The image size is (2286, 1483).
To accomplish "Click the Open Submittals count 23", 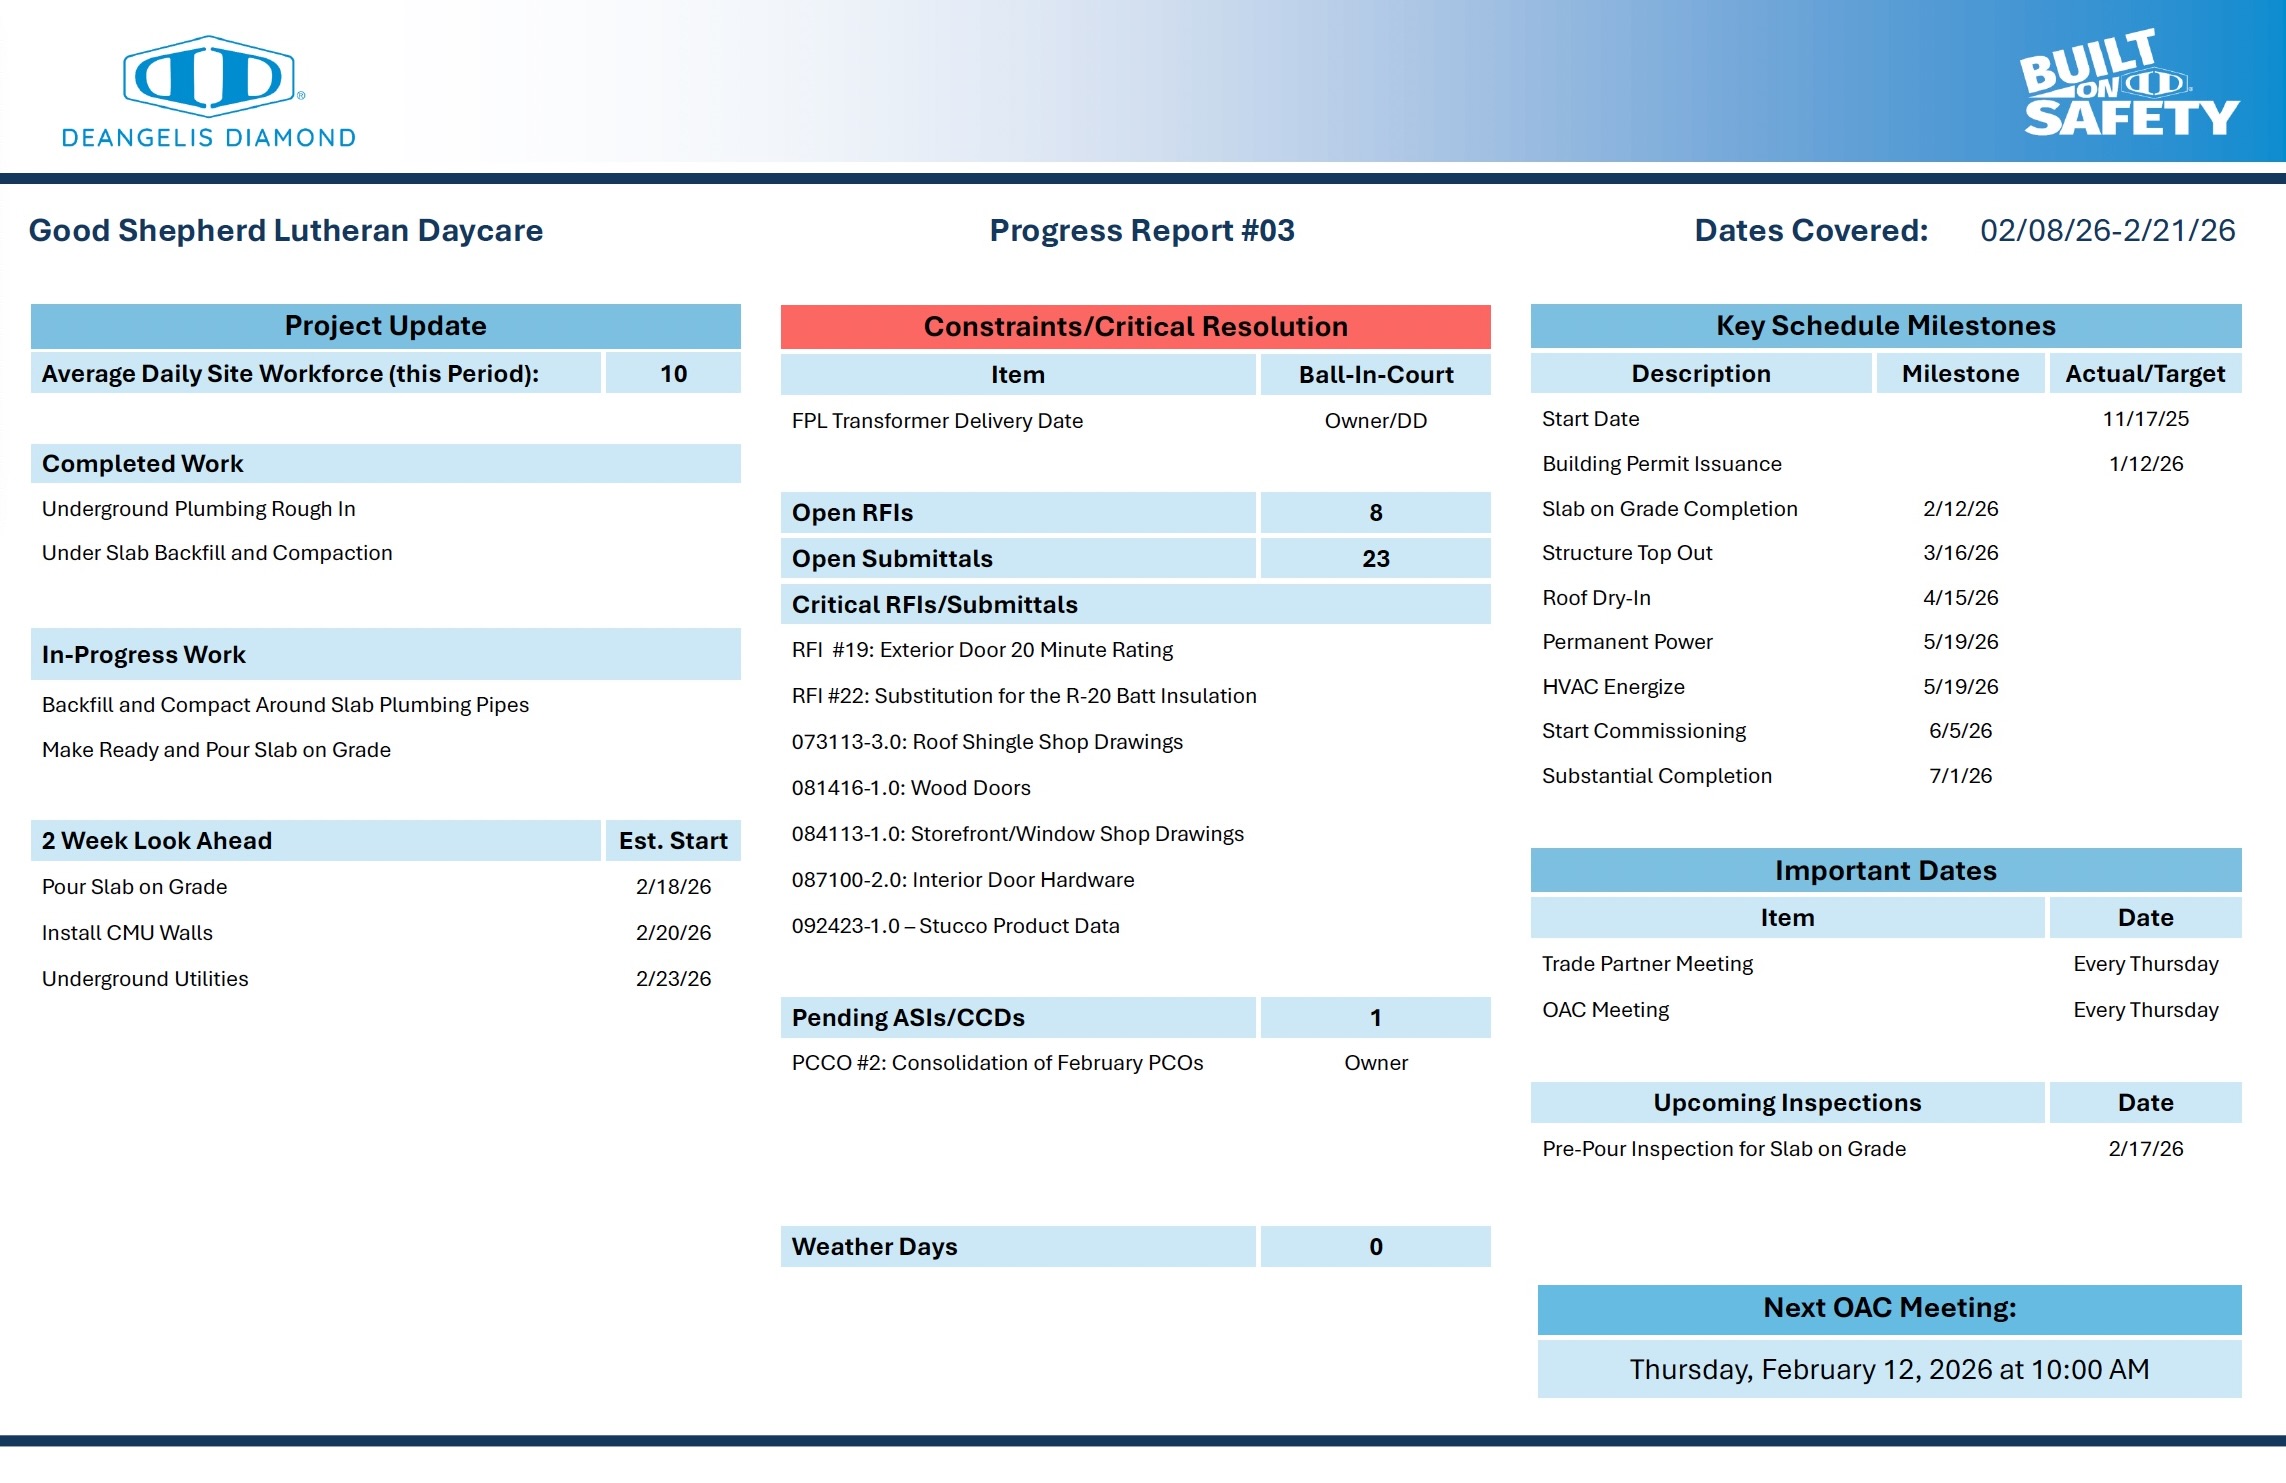I will click(x=1375, y=559).
